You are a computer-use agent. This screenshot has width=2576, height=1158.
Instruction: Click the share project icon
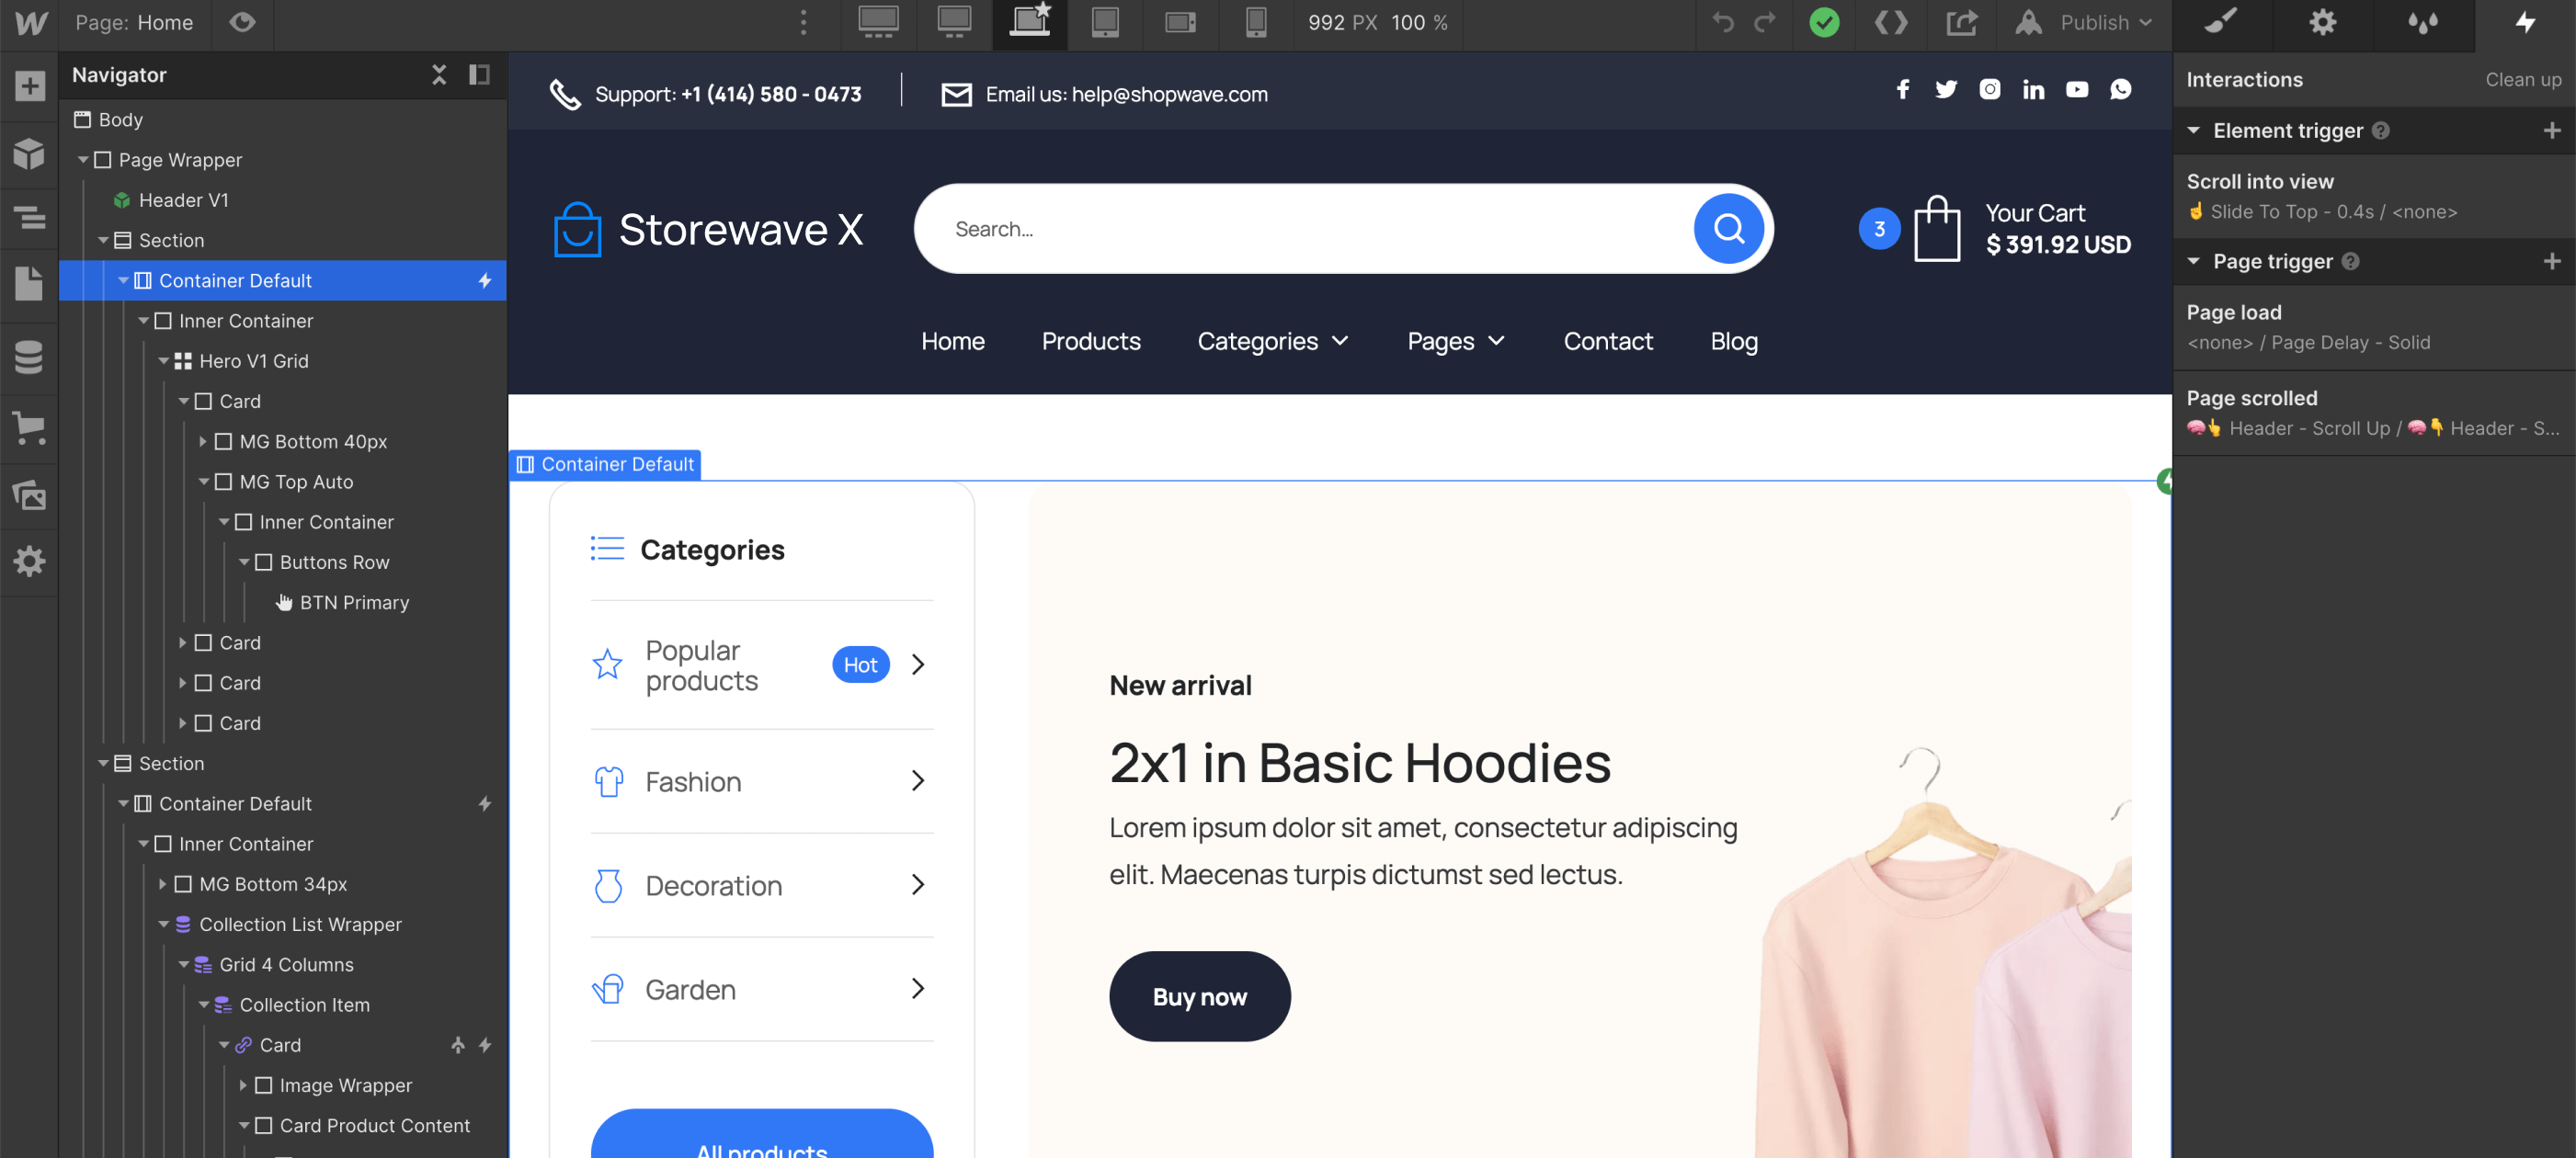[x=1960, y=22]
